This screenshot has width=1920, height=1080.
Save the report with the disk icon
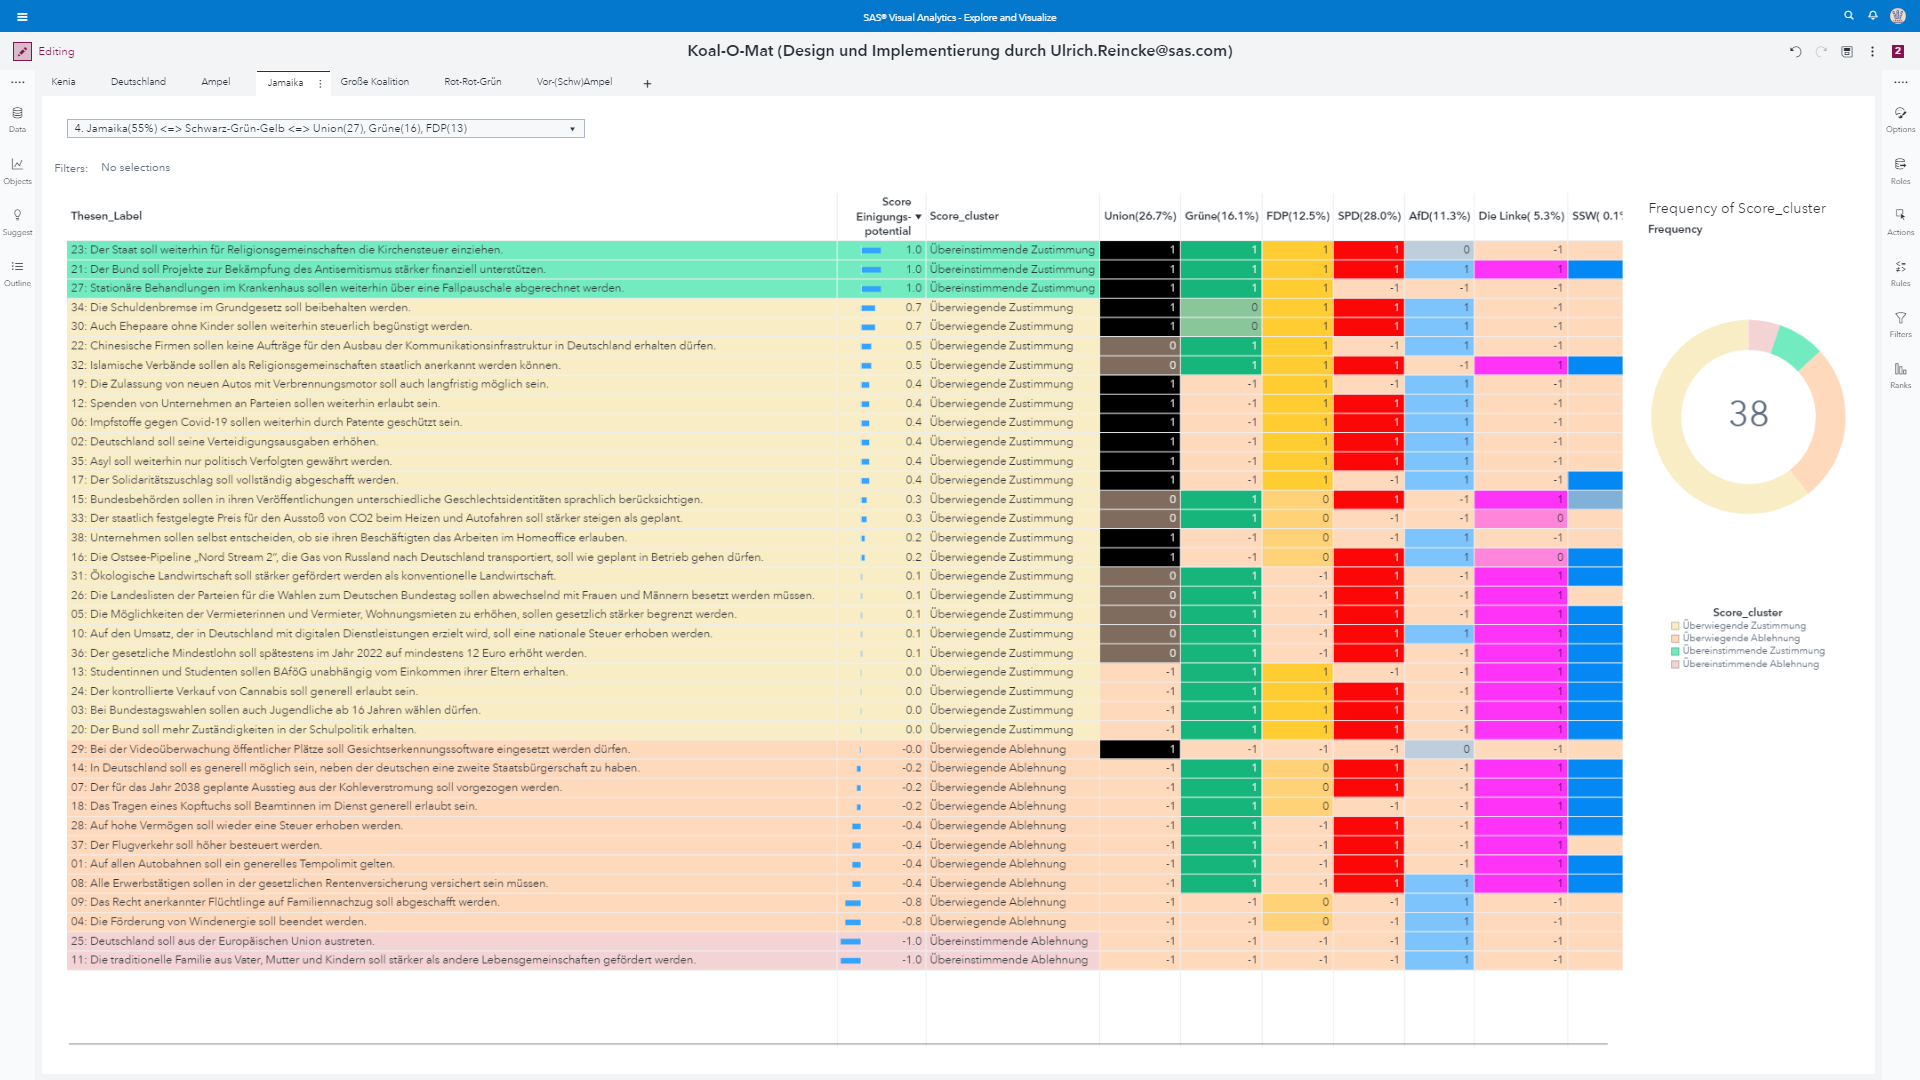[x=1847, y=51]
